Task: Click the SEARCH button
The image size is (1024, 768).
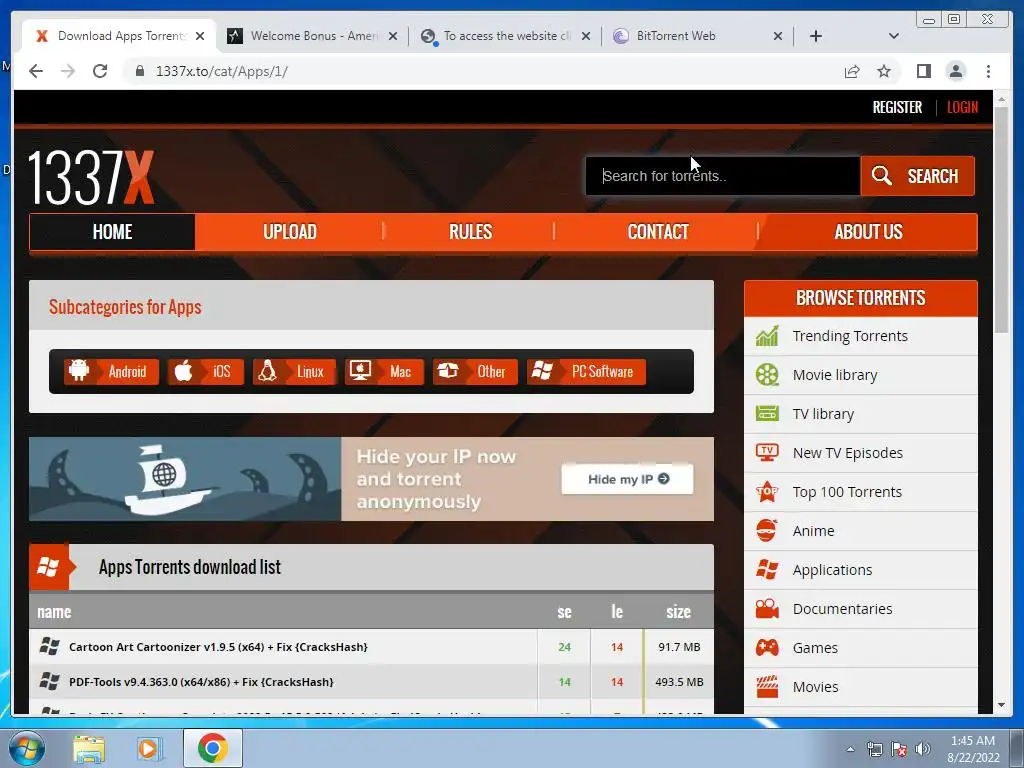Action: 918,176
